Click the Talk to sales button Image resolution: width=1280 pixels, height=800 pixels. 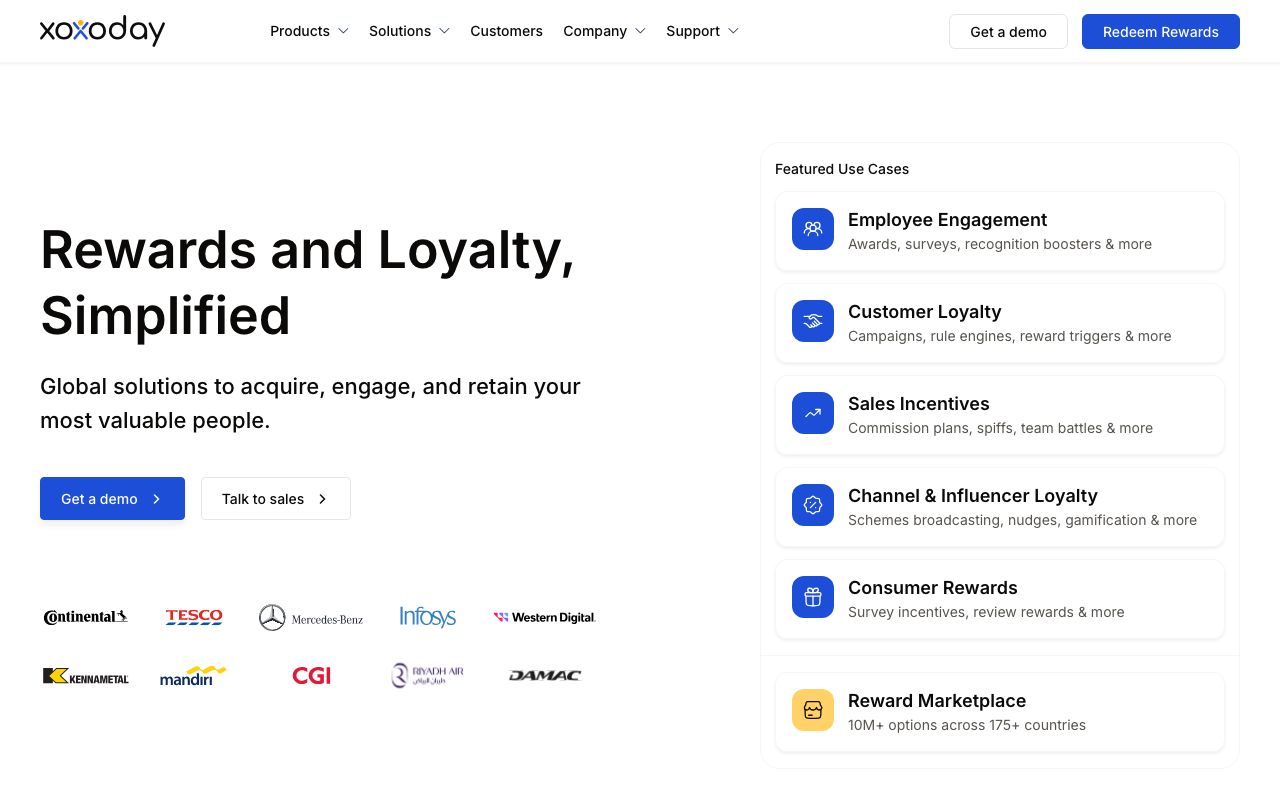pyautogui.click(x=276, y=498)
